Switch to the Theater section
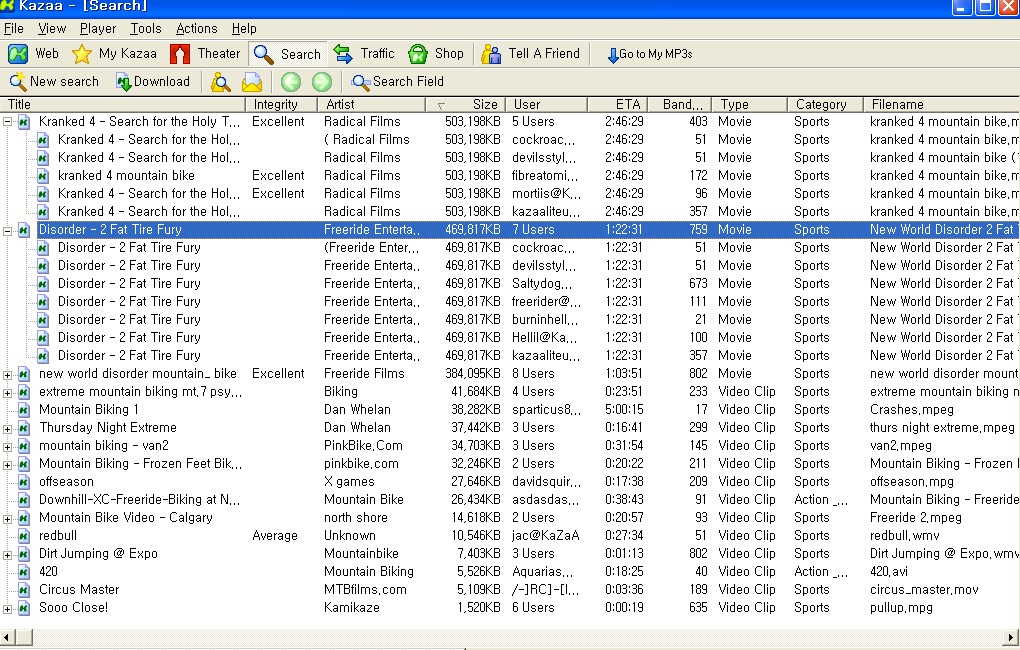This screenshot has width=1020, height=650. [x=206, y=54]
